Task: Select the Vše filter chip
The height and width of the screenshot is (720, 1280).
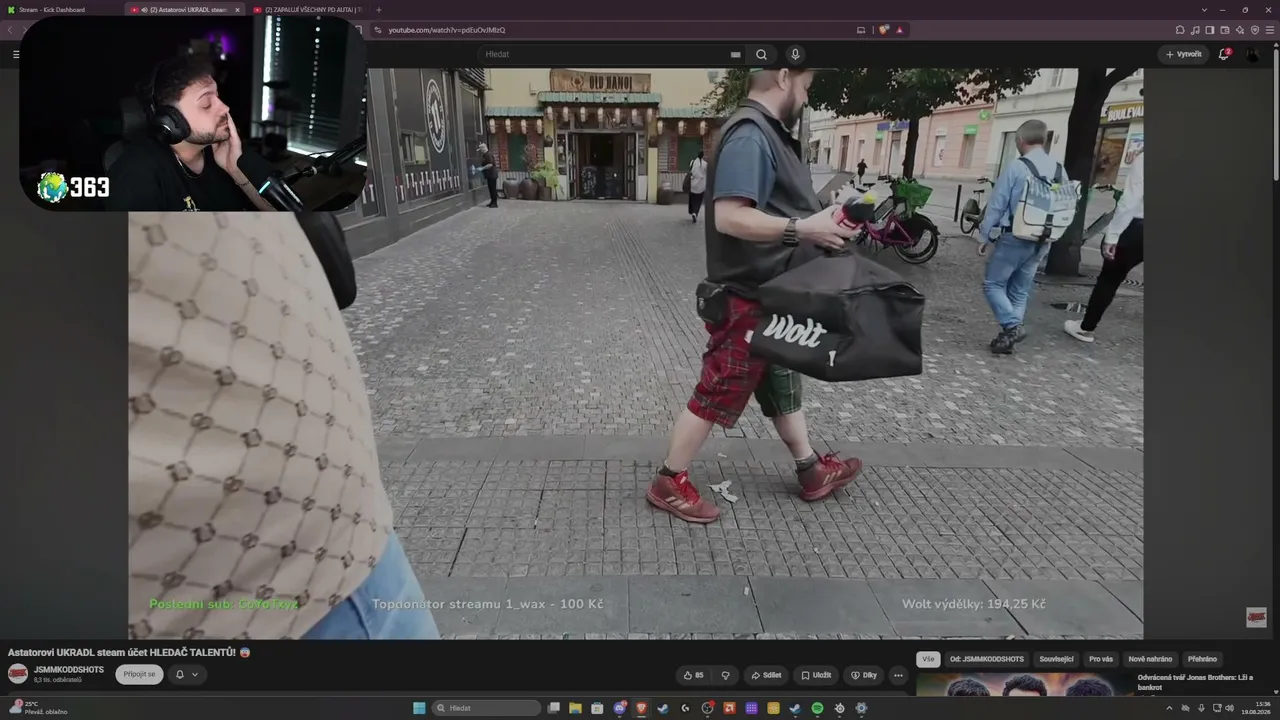Action: (x=929, y=659)
